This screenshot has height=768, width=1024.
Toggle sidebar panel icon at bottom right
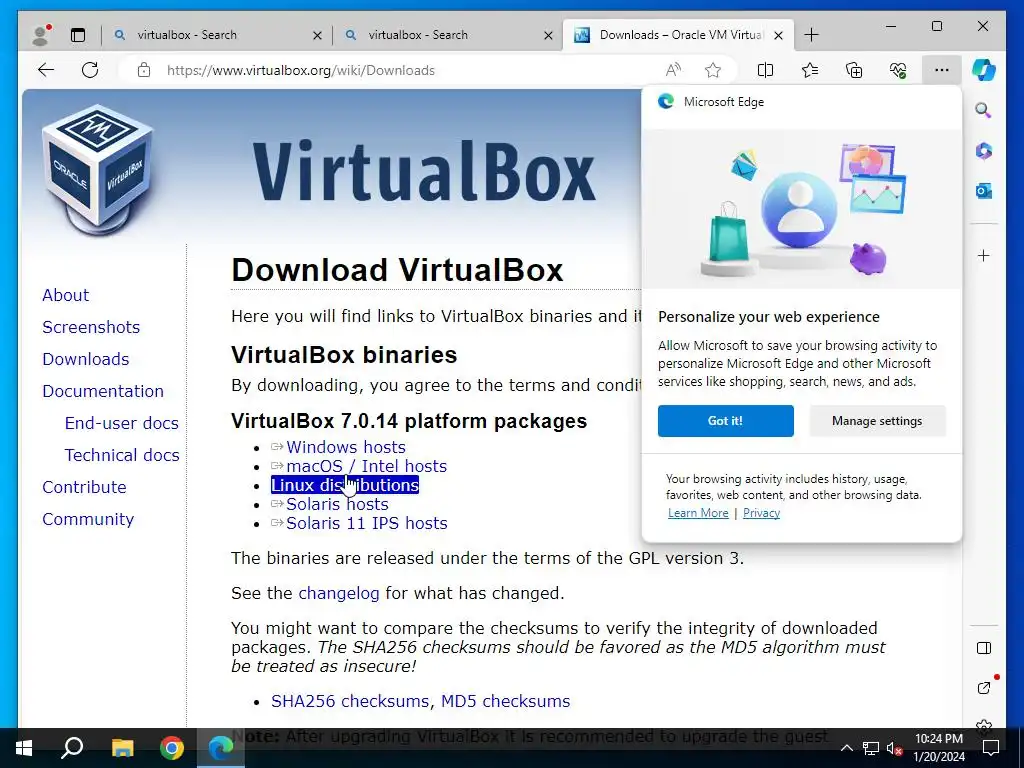984,648
